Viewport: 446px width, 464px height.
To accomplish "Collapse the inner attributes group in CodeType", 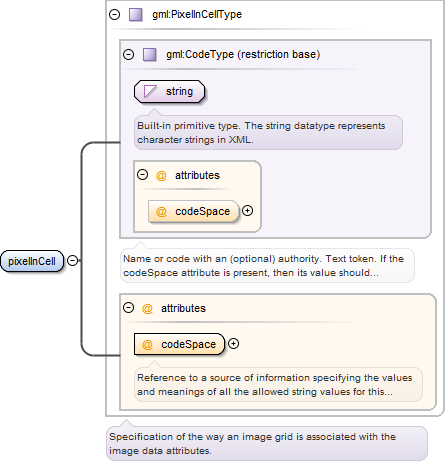I will coord(142,175).
